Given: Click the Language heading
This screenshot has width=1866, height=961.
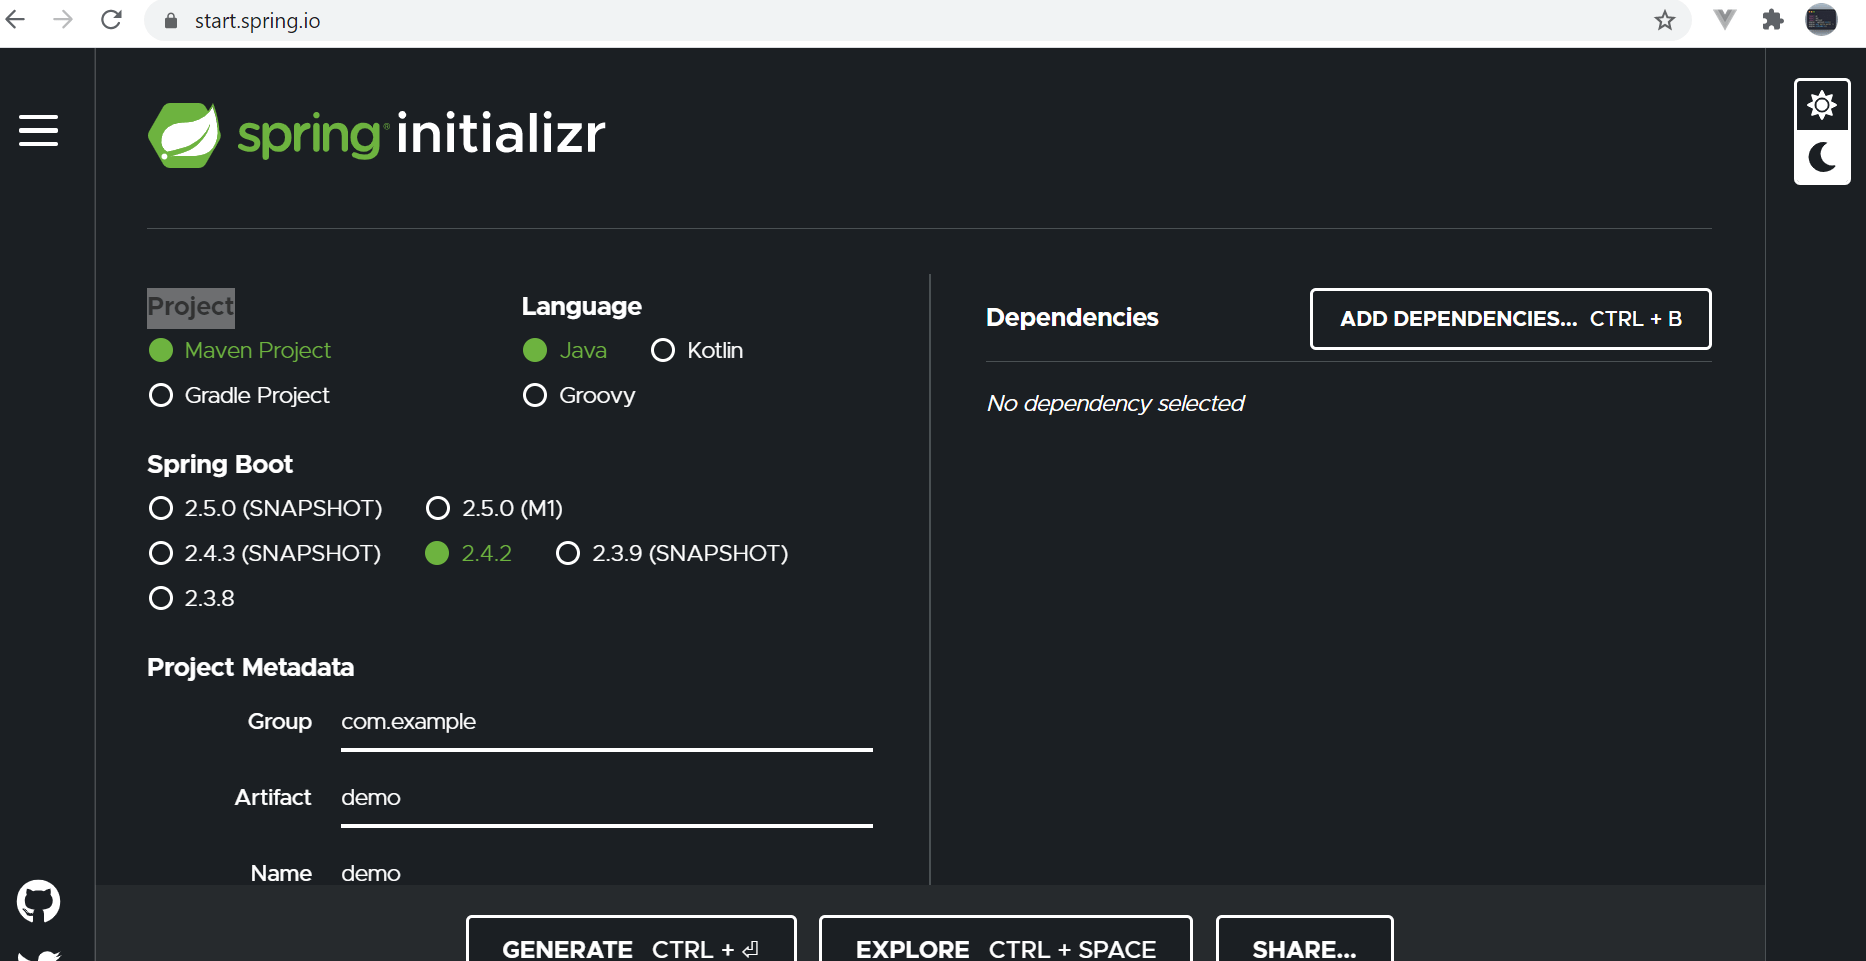Looking at the screenshot, I should tap(582, 306).
